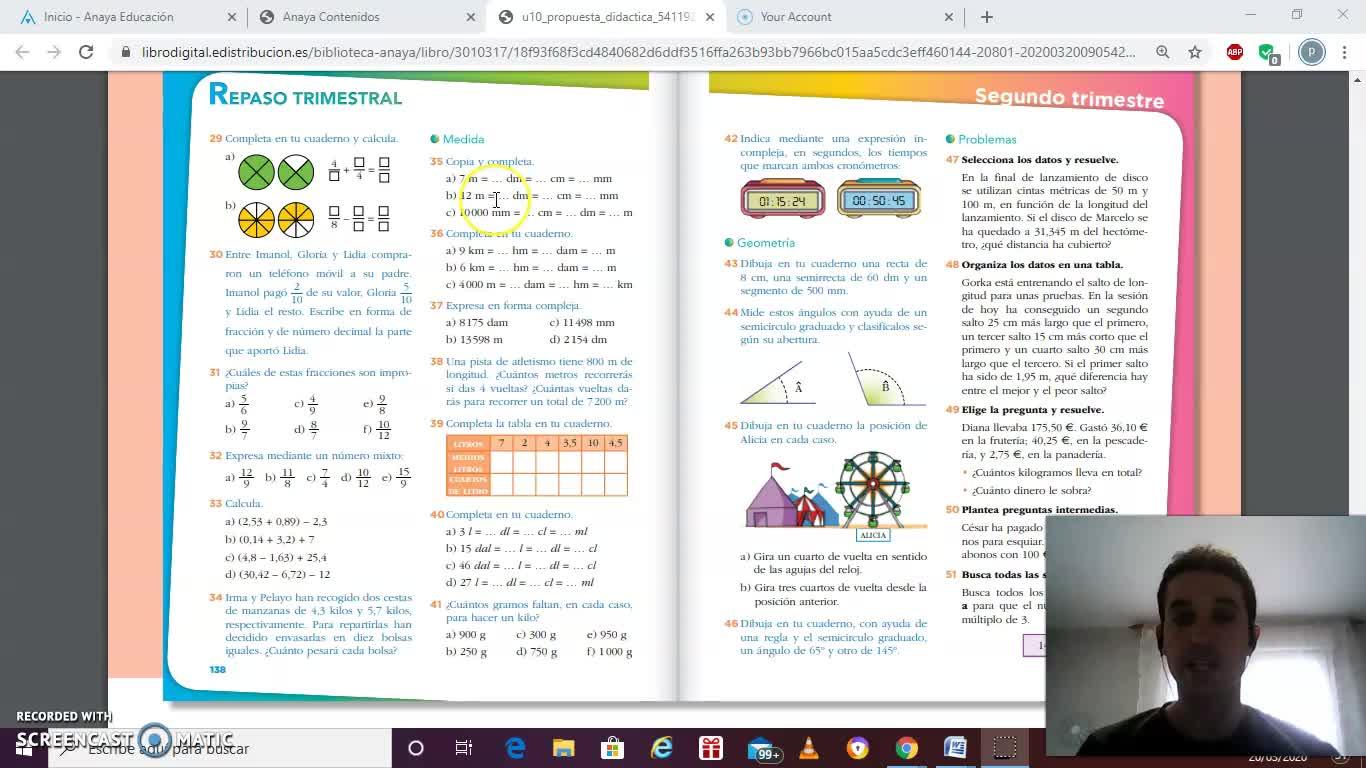Open the screen recorder icon on taskbar
The height and width of the screenshot is (768, 1366).
[1005, 748]
